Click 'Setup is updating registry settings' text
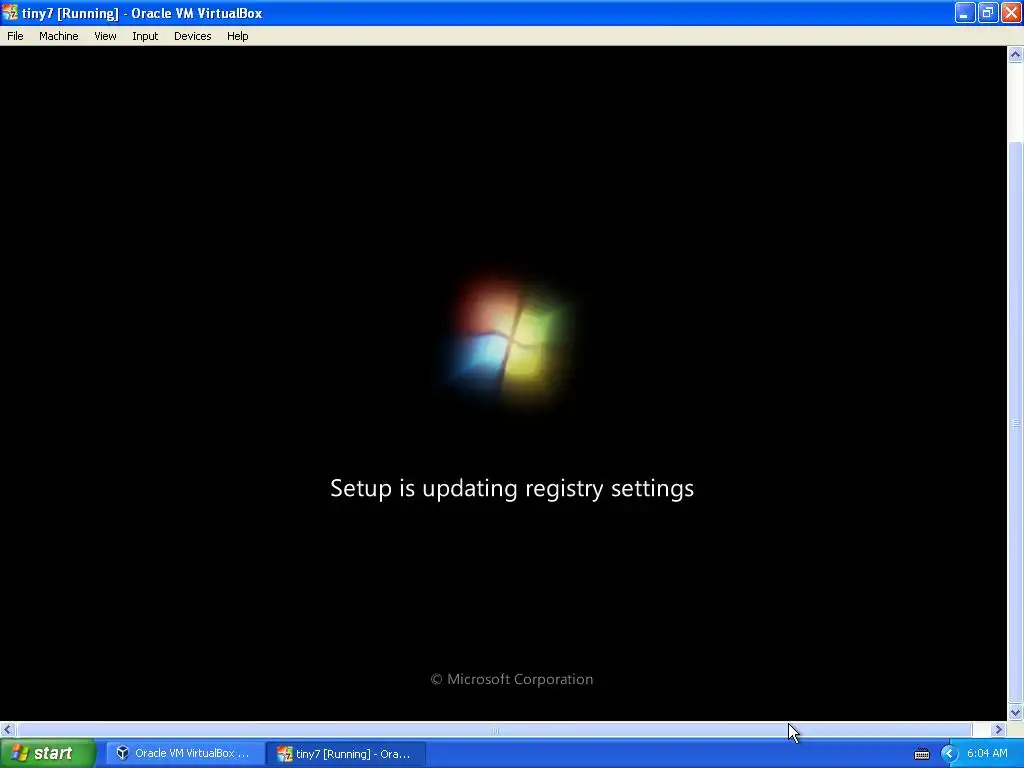Image resolution: width=1024 pixels, height=768 pixels. pos(512,488)
